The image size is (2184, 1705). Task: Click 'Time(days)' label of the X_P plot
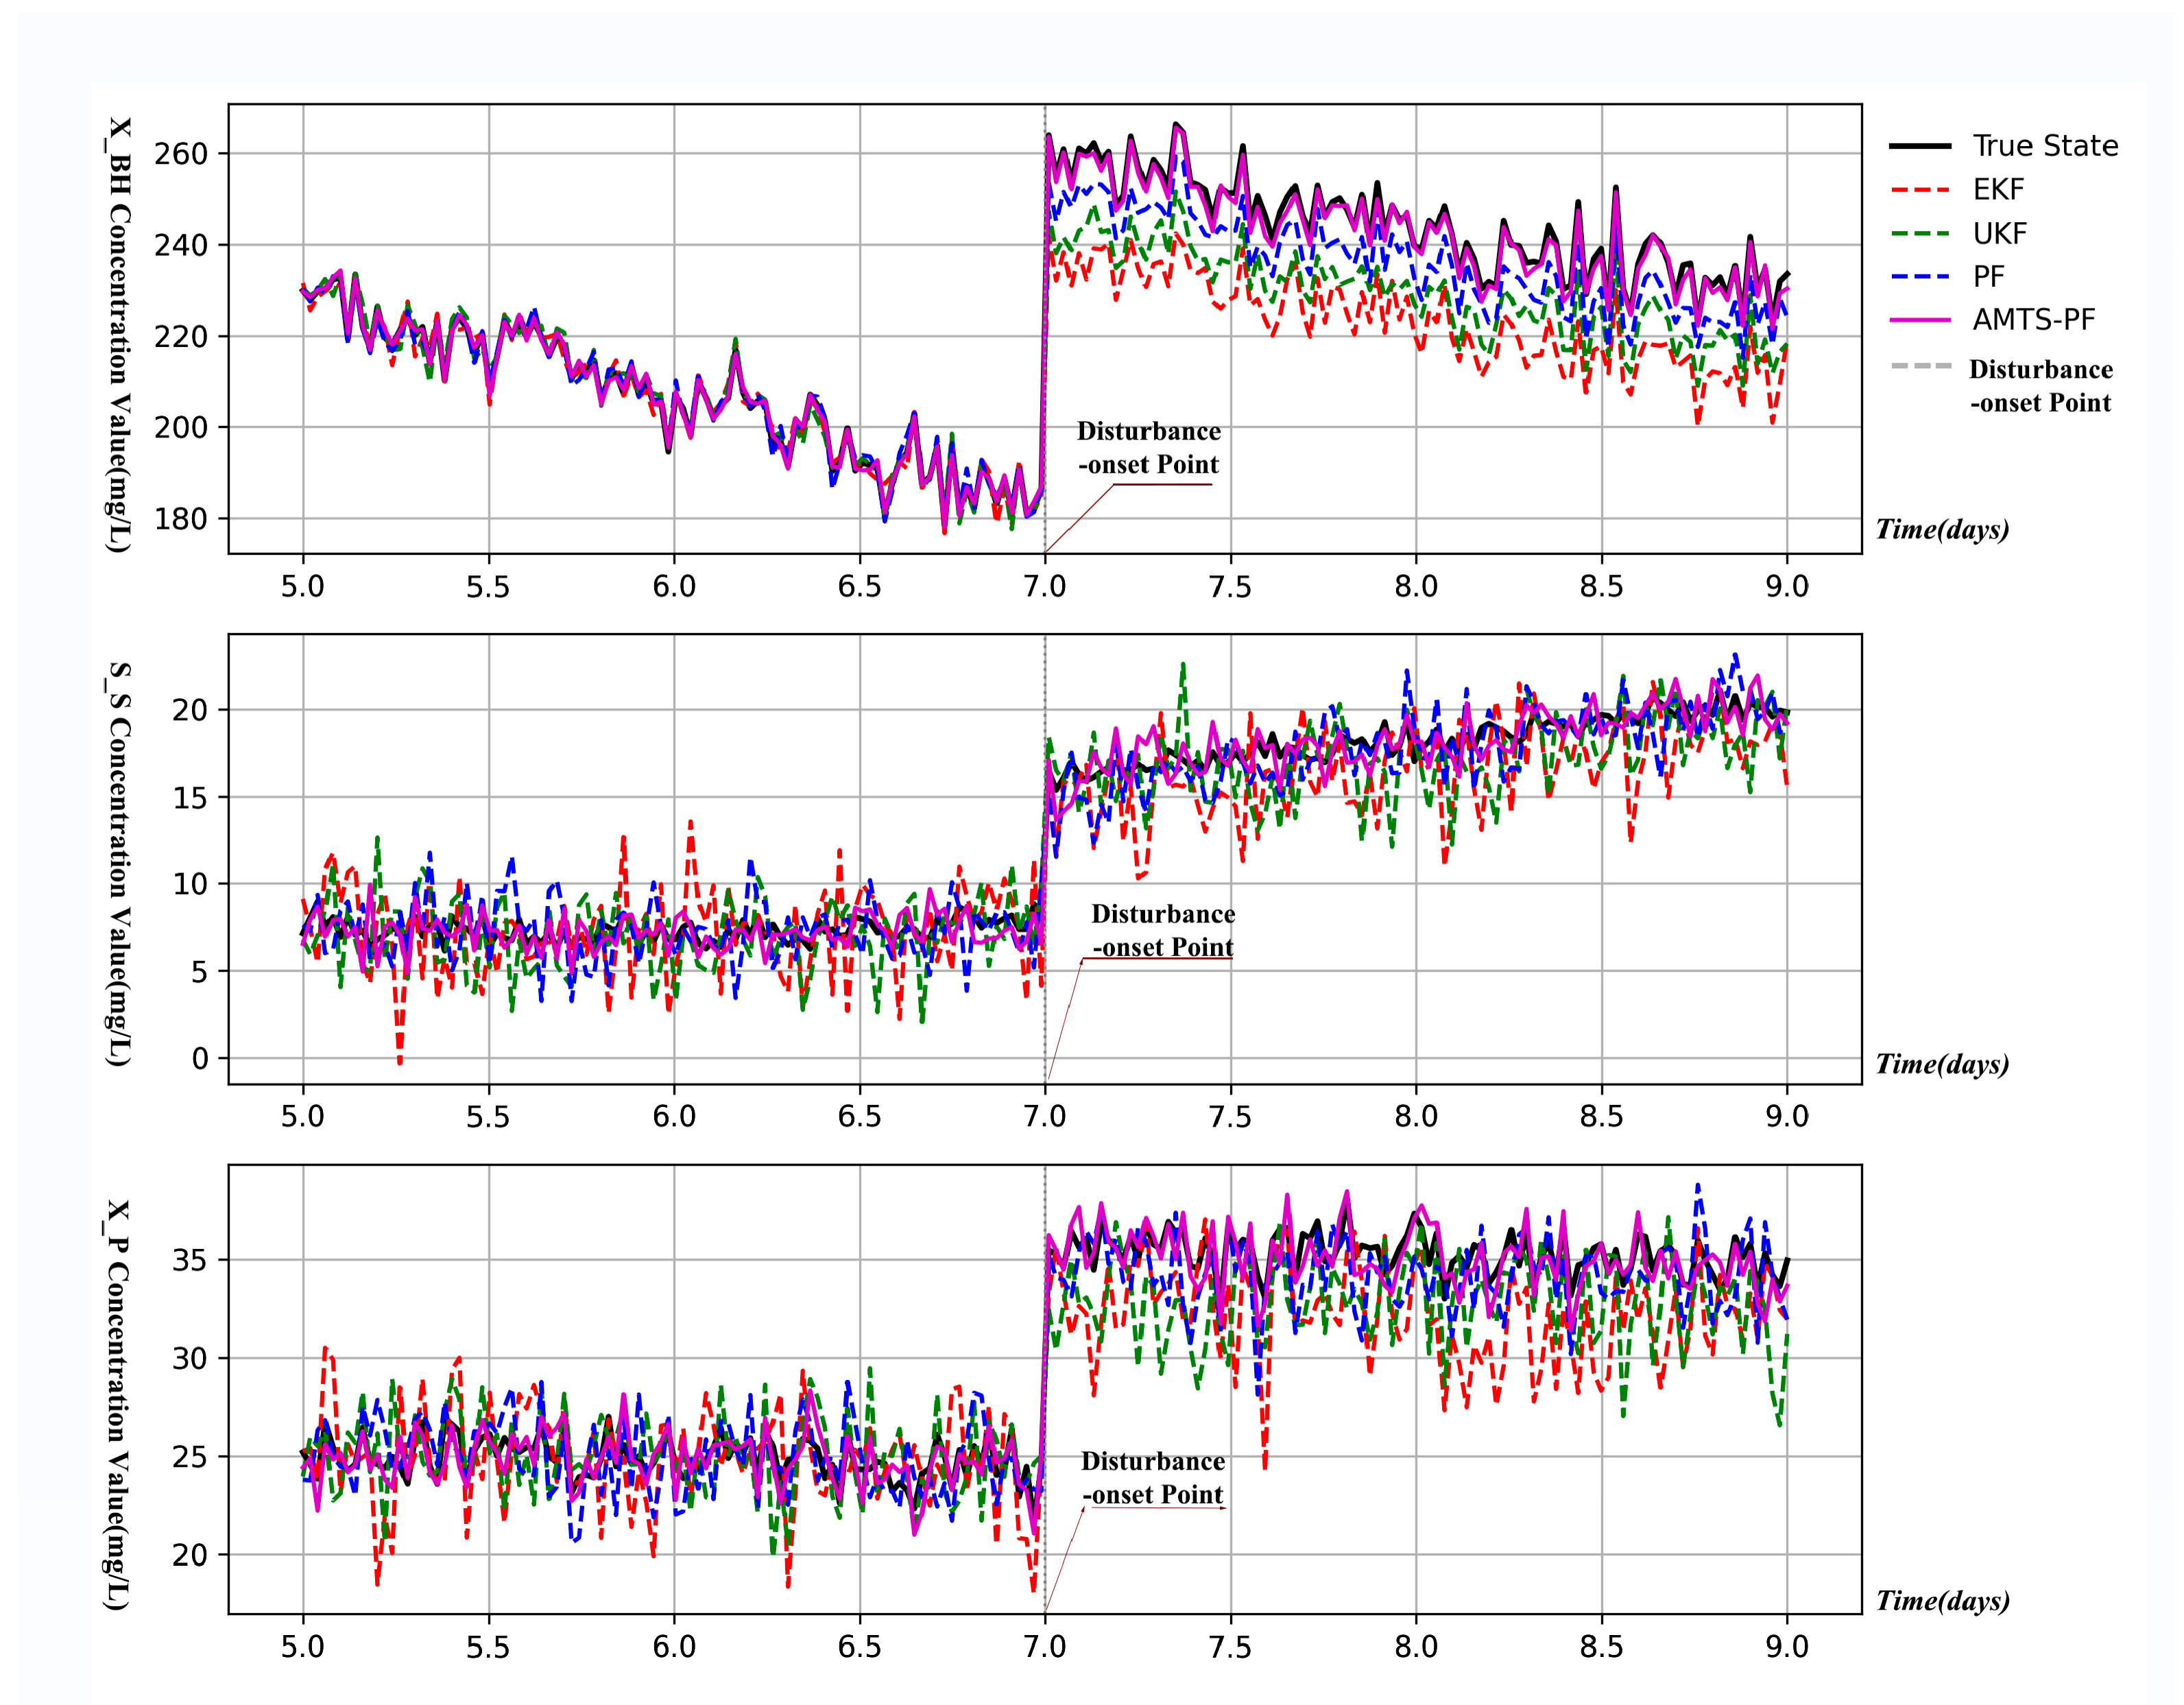coord(1942,1601)
